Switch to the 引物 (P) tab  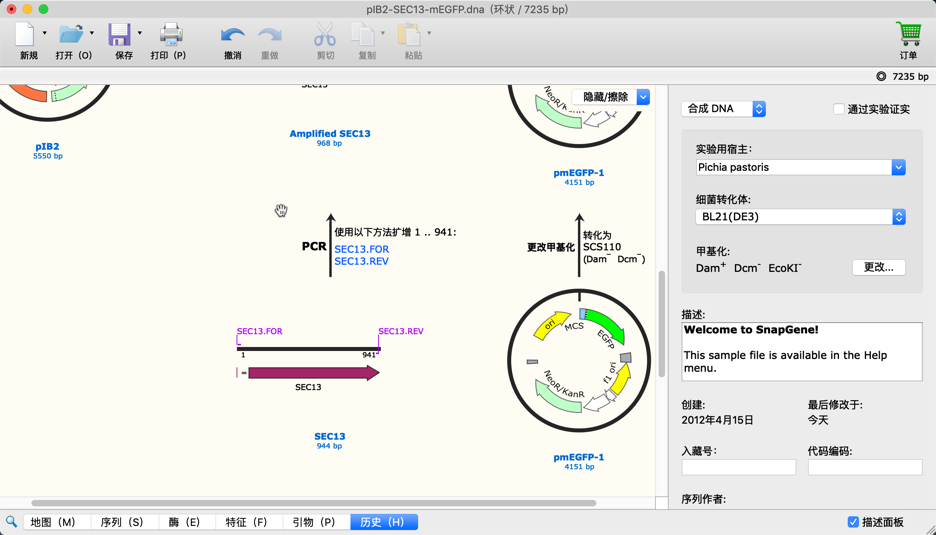pyautogui.click(x=314, y=522)
